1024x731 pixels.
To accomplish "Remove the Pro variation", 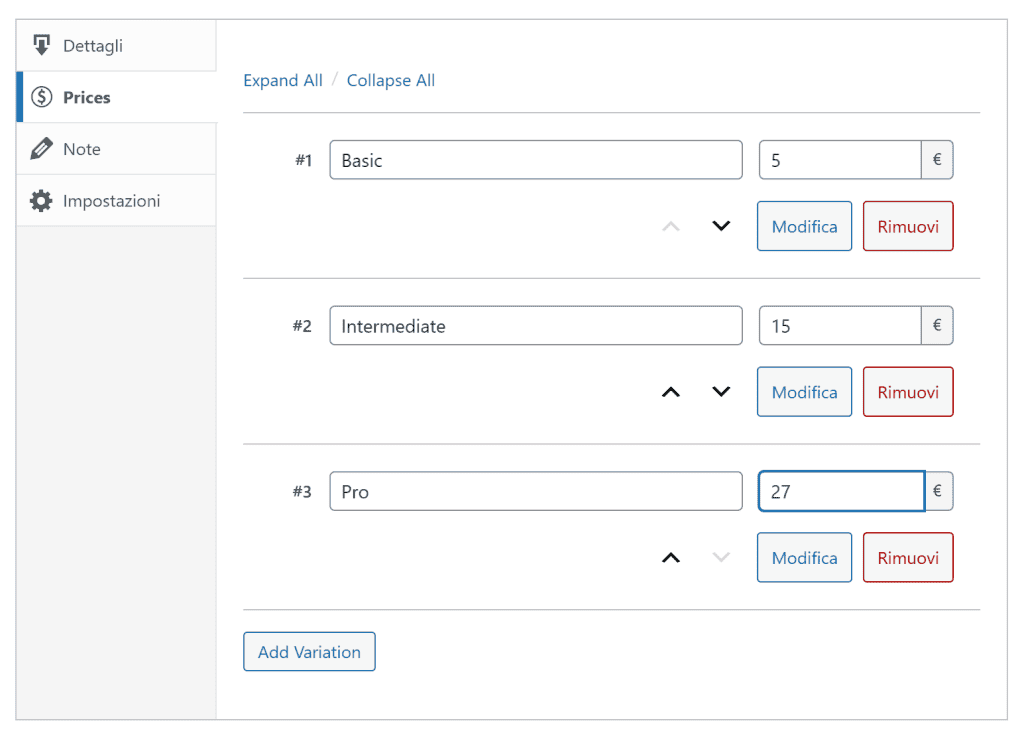I will (907, 558).
